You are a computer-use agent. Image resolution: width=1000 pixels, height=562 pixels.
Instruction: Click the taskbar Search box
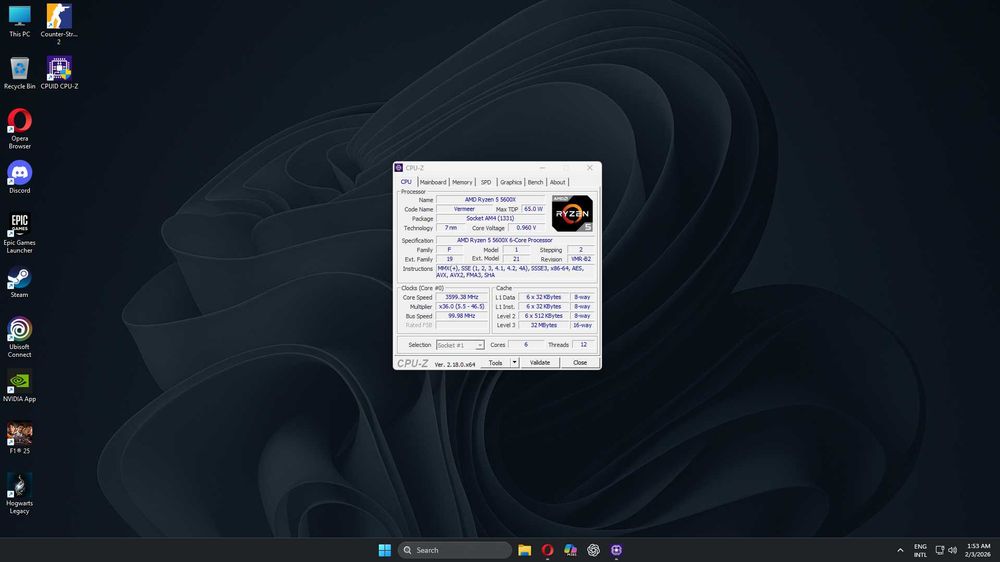coord(455,550)
